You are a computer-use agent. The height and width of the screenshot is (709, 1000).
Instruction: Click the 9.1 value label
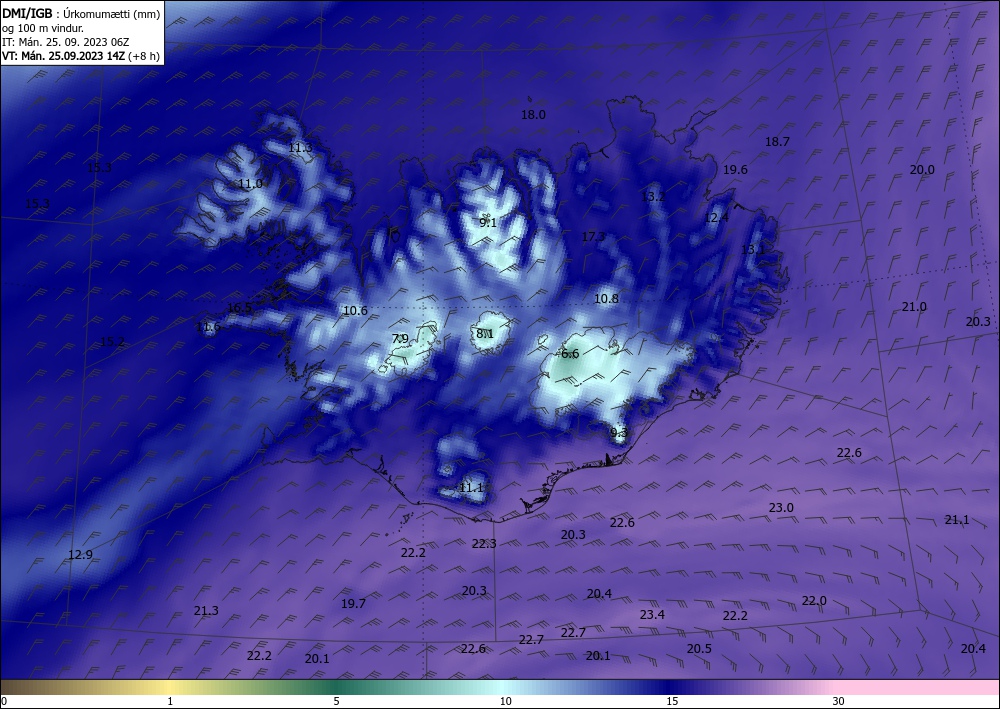pyautogui.click(x=488, y=223)
